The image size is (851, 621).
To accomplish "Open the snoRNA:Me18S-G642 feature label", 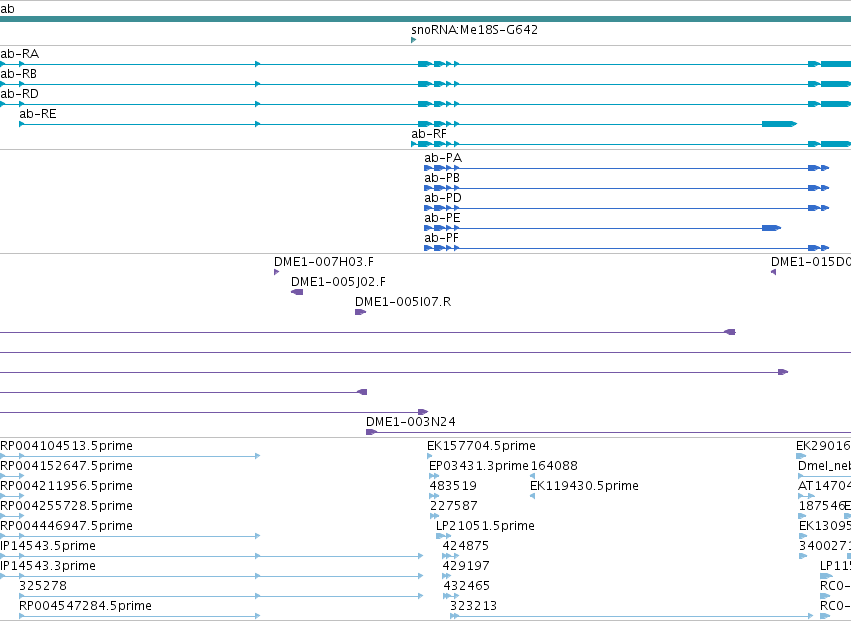I will point(474,29).
